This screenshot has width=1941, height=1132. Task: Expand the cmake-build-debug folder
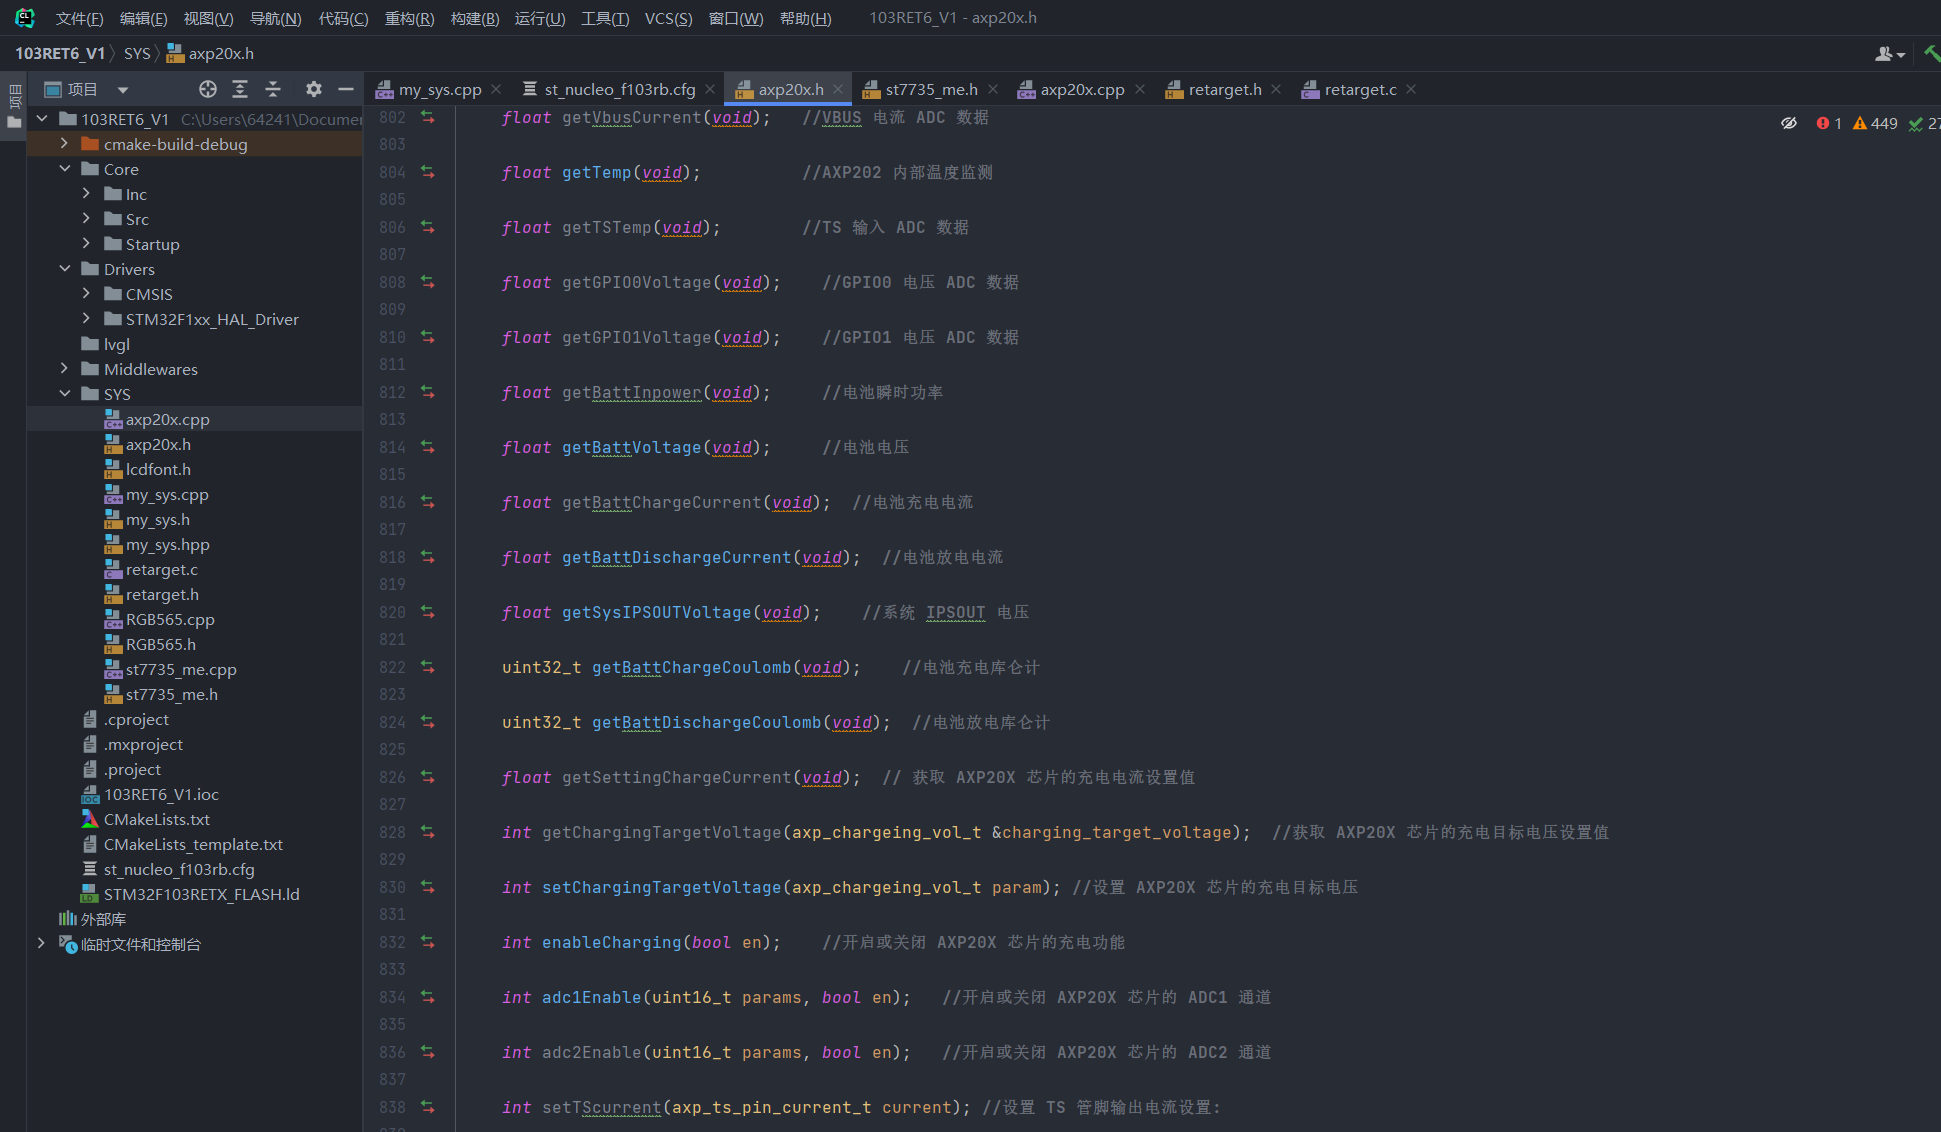pyautogui.click(x=64, y=144)
